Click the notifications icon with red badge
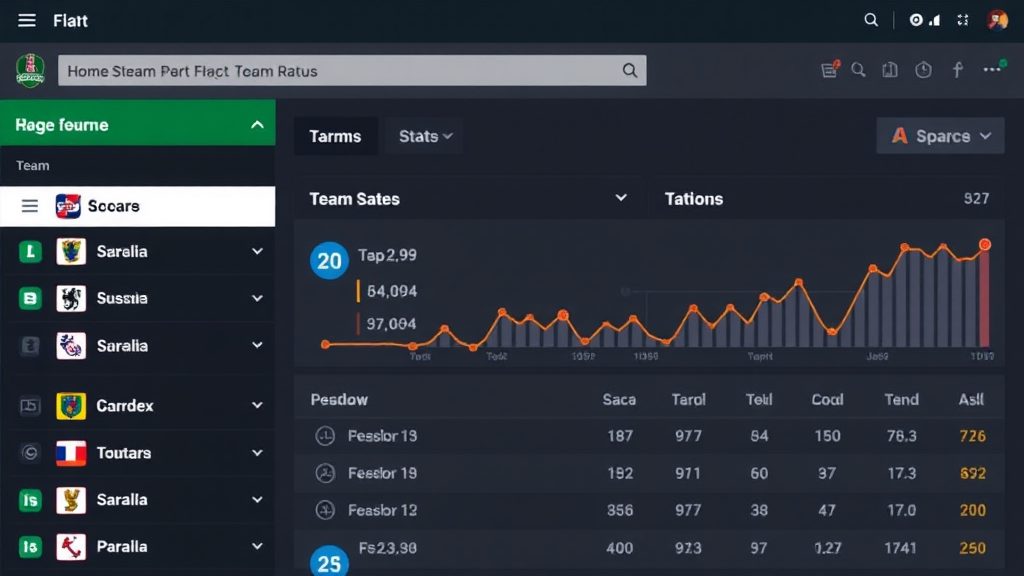 click(x=830, y=69)
